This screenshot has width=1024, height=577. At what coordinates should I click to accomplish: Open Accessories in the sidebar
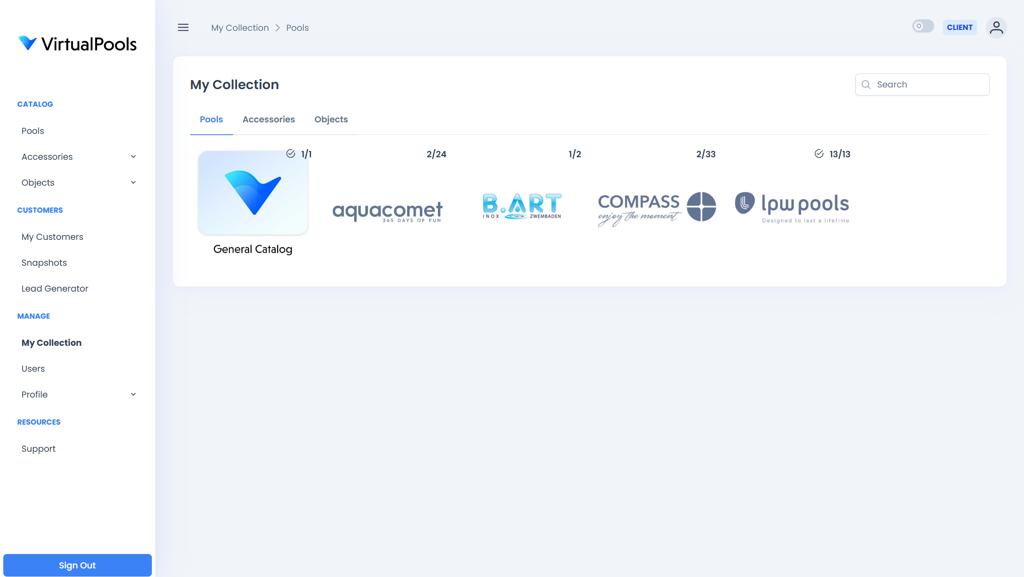[47, 157]
